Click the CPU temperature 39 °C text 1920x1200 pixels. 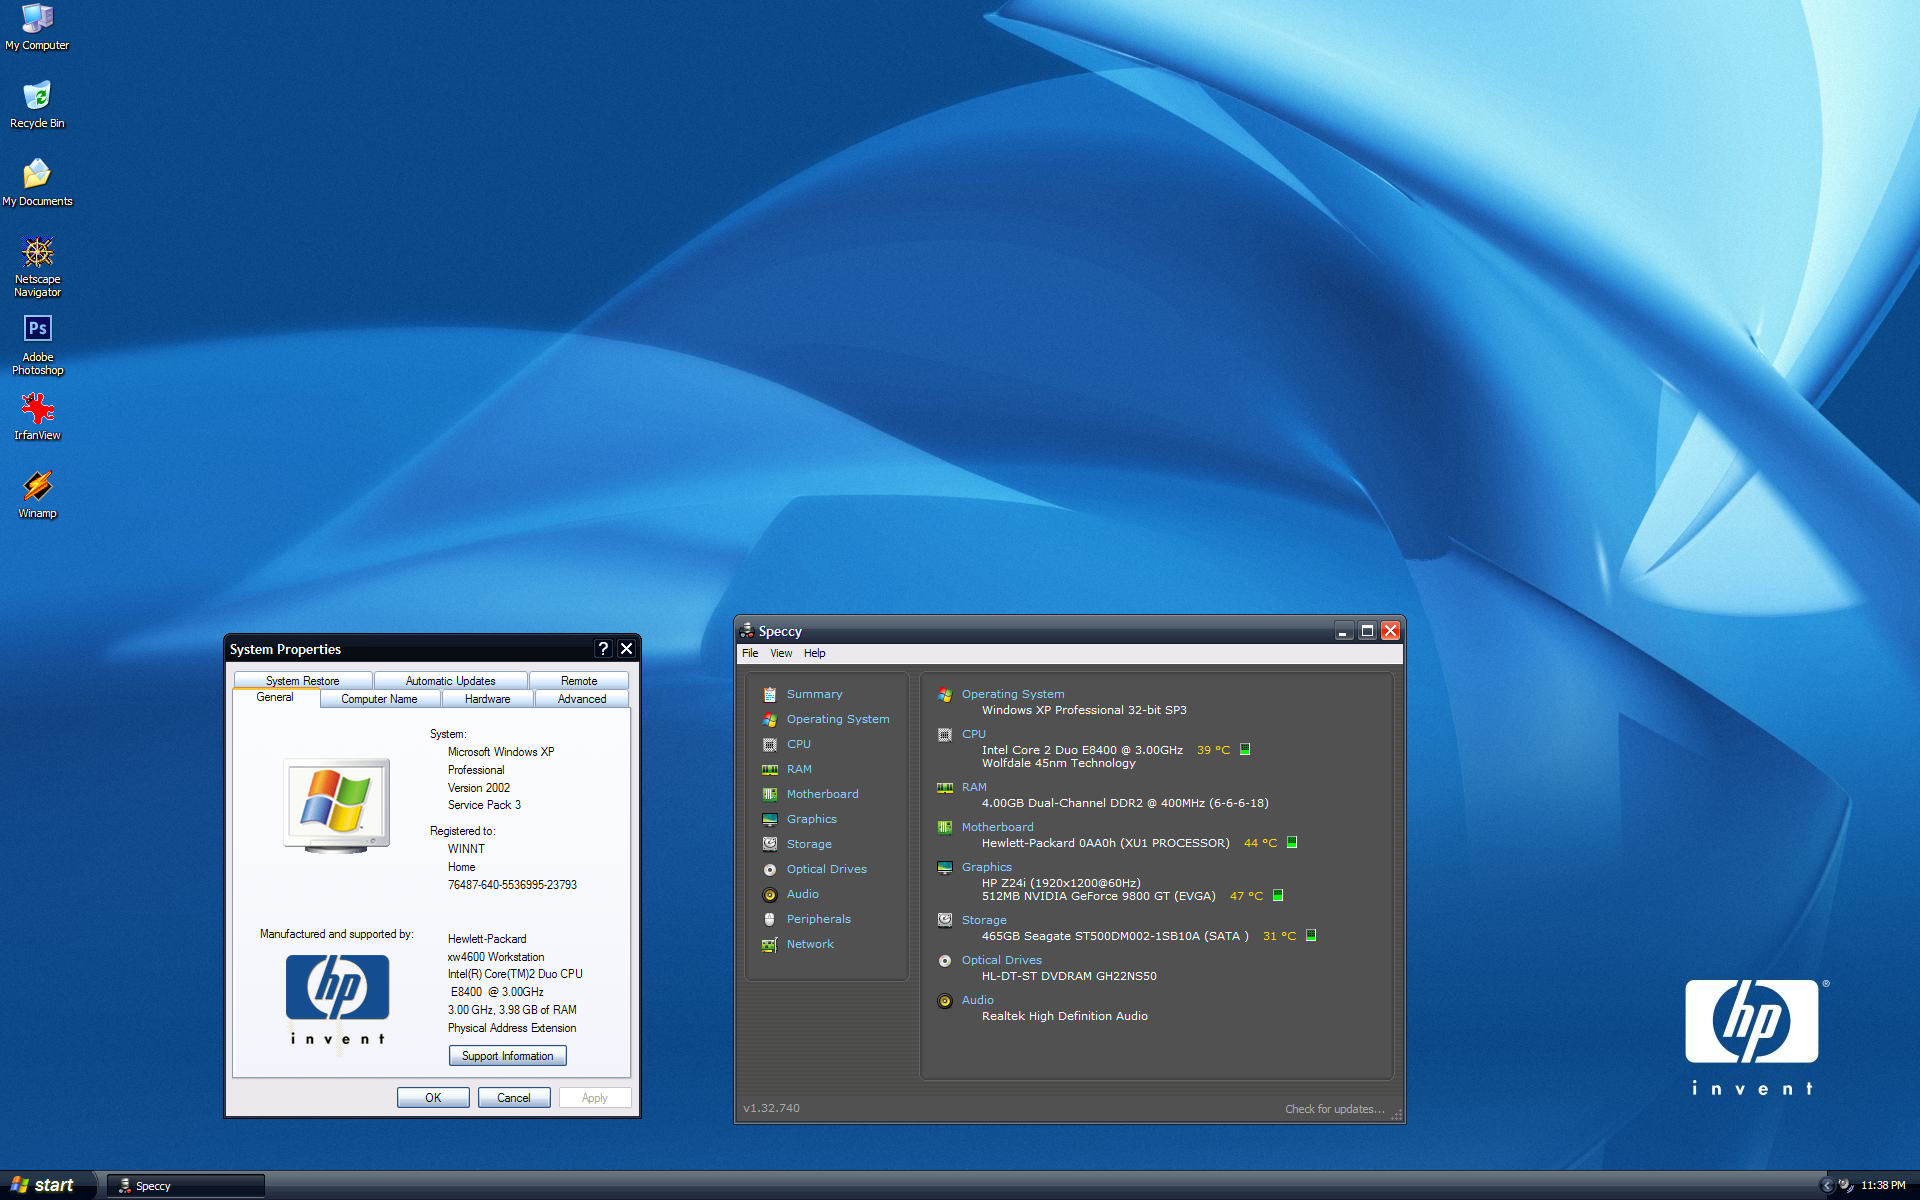(1213, 750)
